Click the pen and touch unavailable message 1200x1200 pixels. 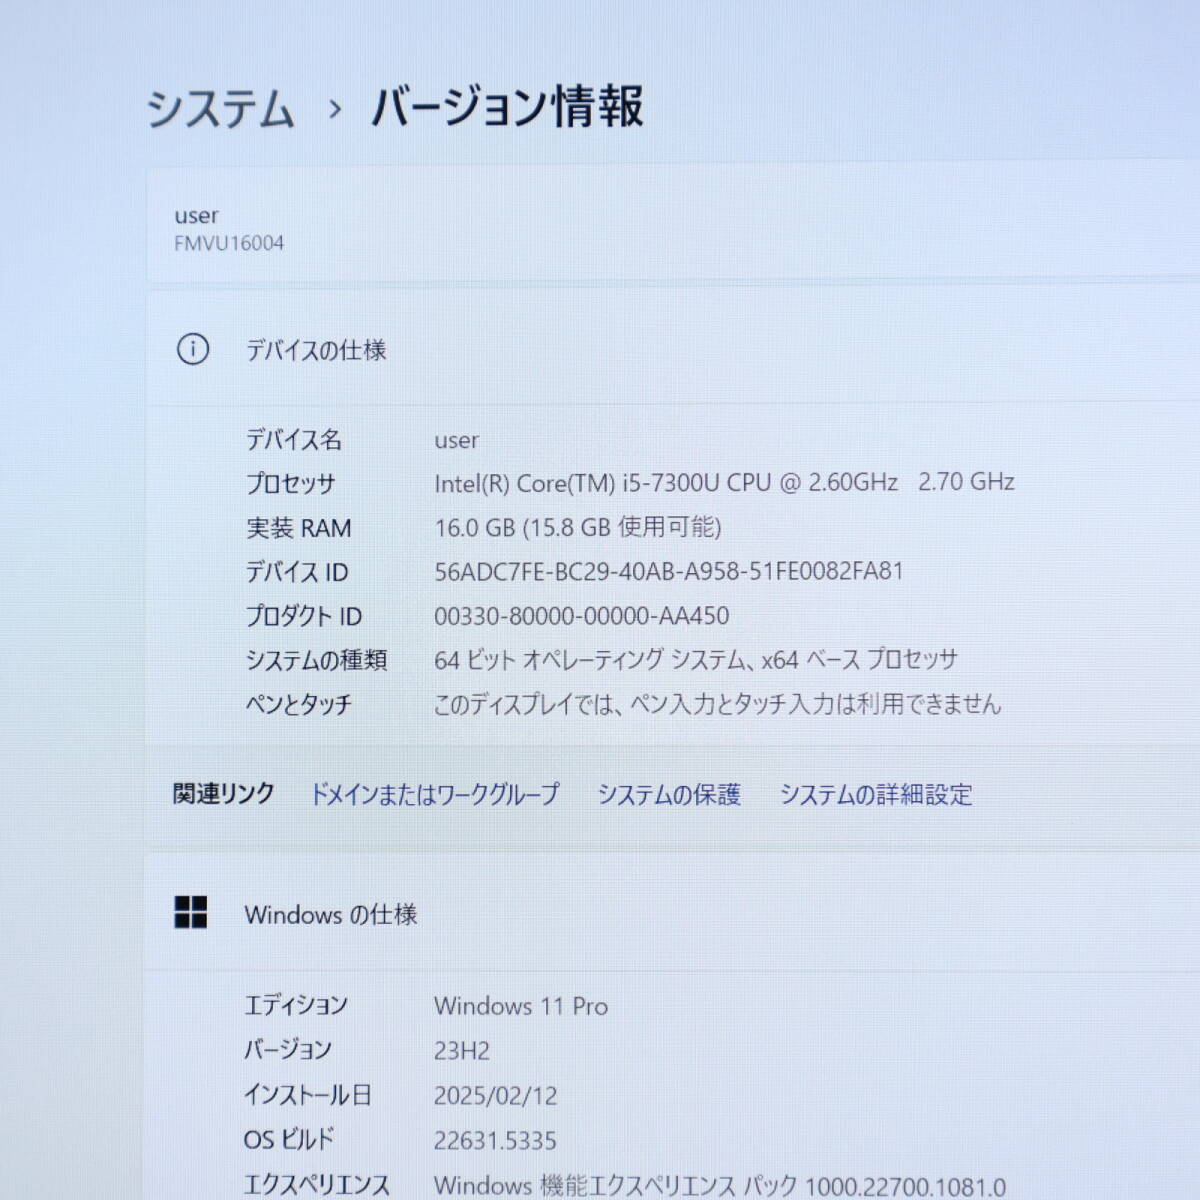coord(717,704)
